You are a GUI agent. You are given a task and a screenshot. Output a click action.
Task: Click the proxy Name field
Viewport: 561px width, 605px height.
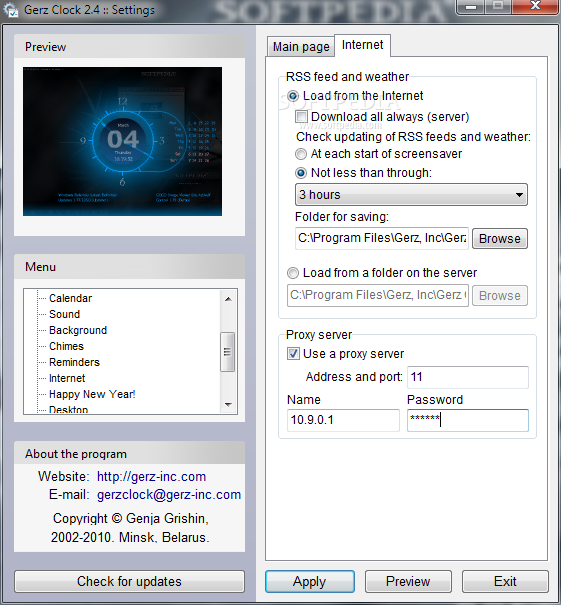click(343, 420)
